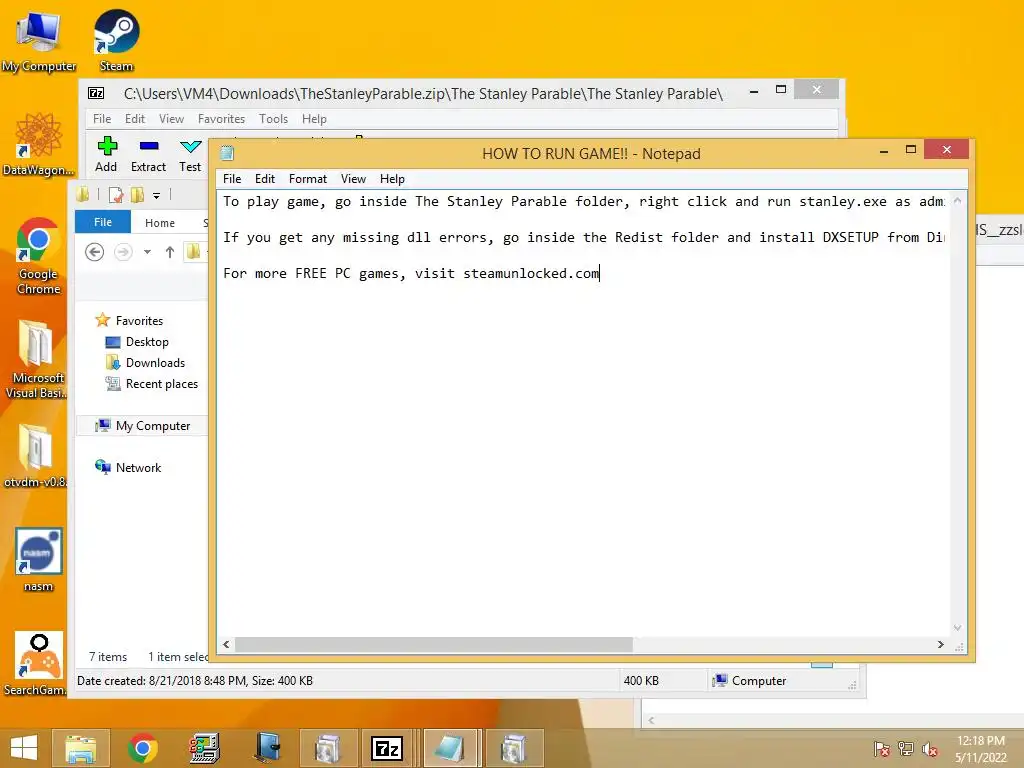Open the nasm desktop shortcut
Image resolution: width=1024 pixels, height=768 pixels.
coord(39,560)
